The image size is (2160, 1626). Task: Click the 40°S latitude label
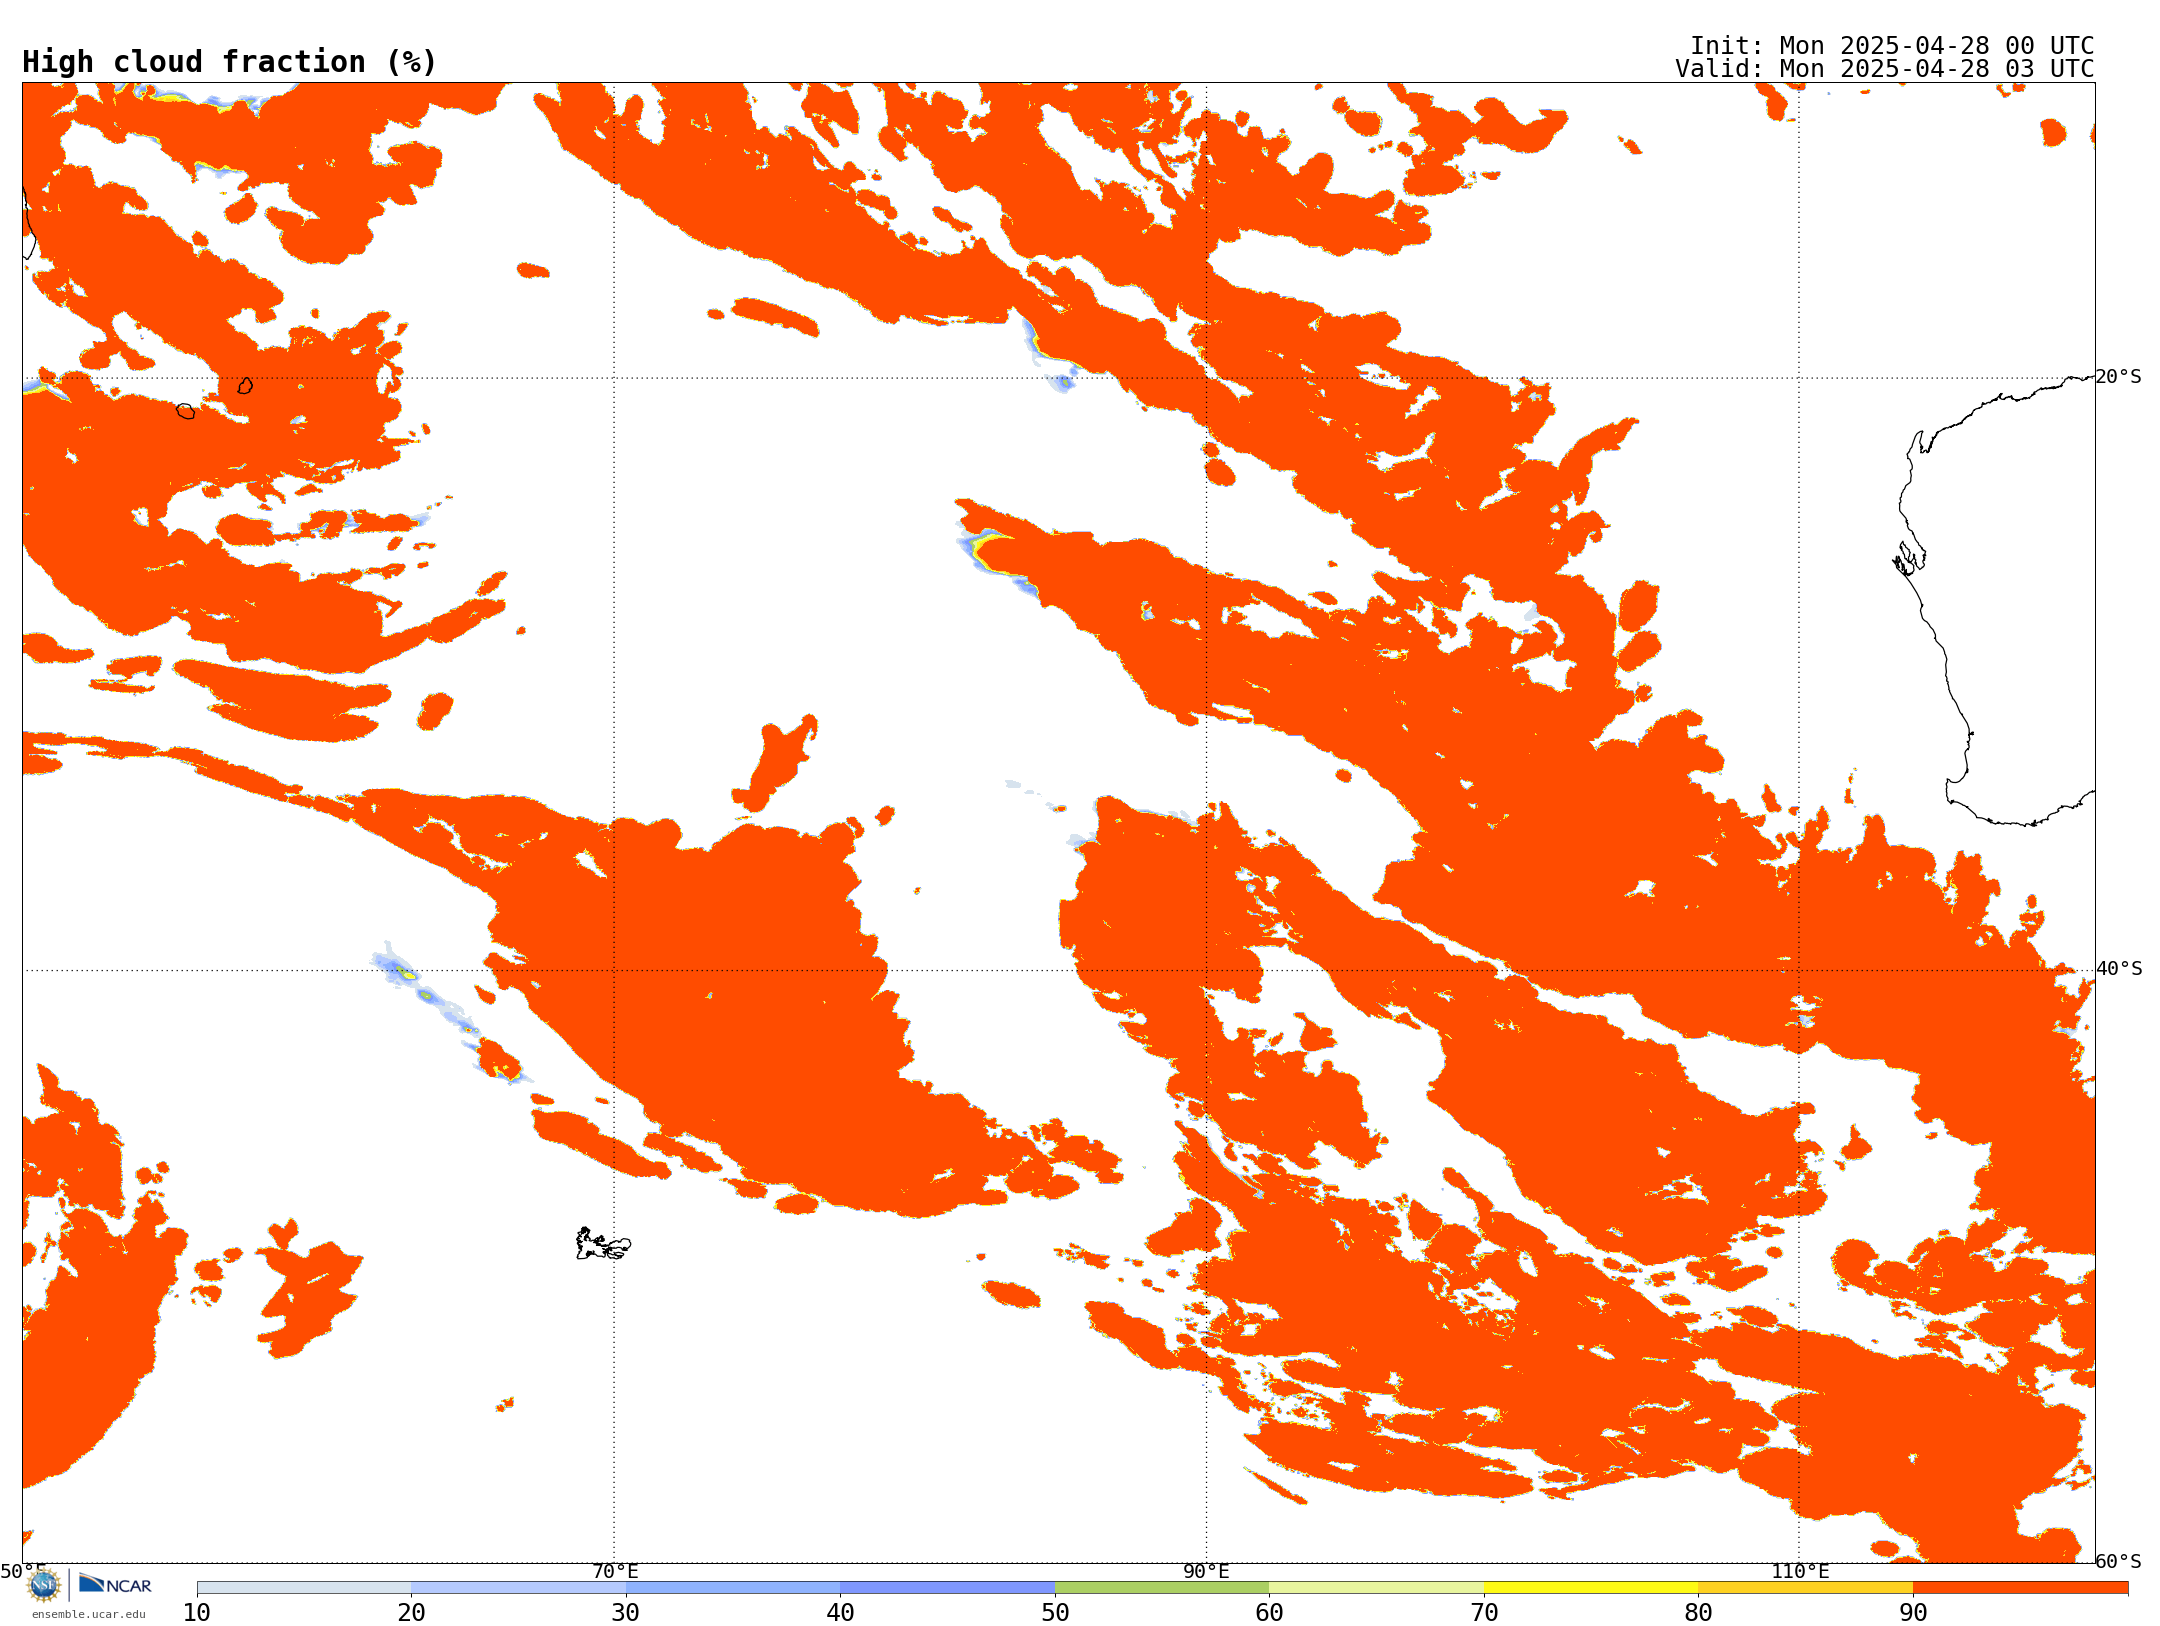point(2118,969)
